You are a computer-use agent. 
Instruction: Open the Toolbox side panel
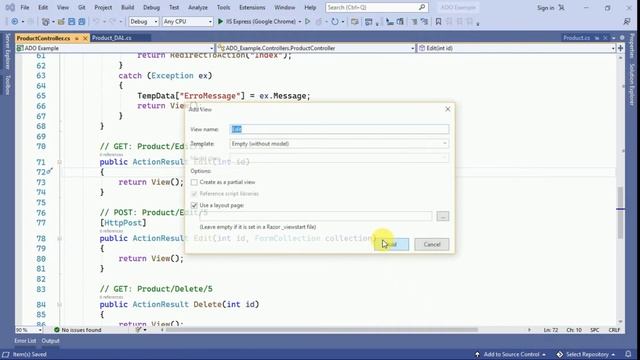pyautogui.click(x=7, y=84)
